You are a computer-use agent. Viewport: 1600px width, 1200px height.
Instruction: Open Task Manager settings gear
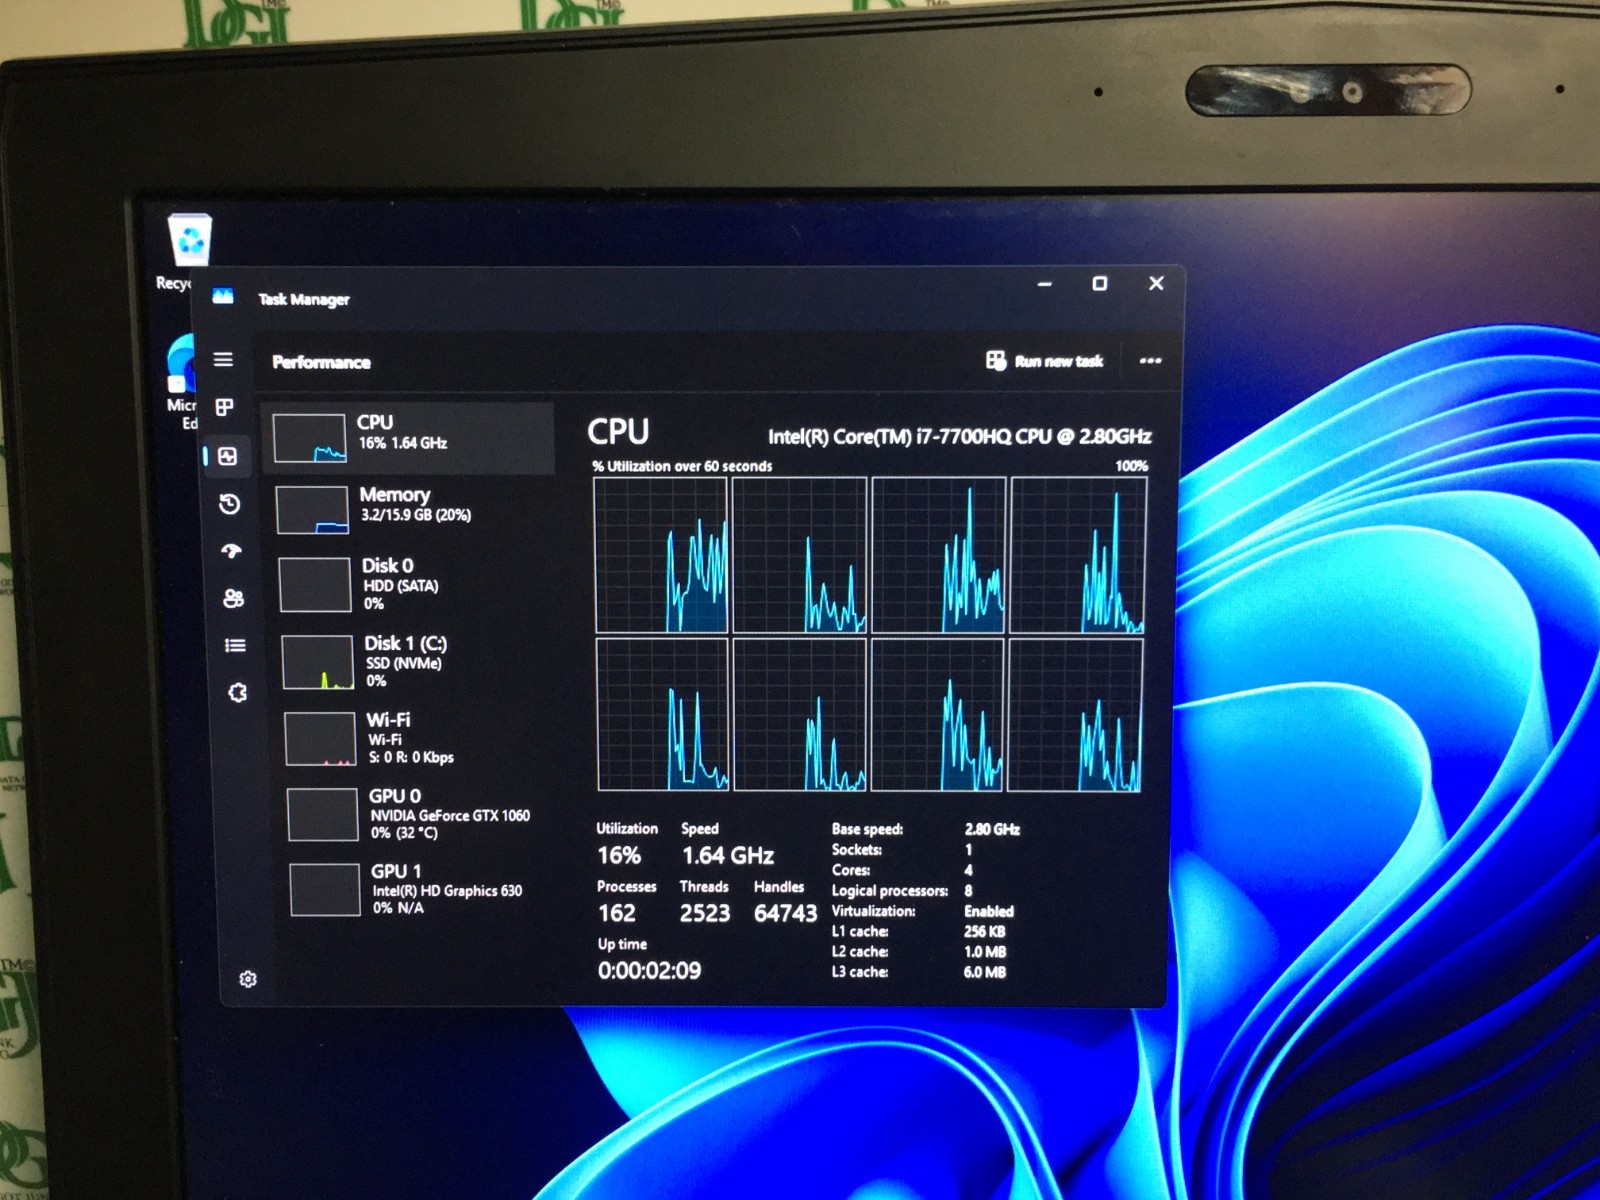coord(248,979)
